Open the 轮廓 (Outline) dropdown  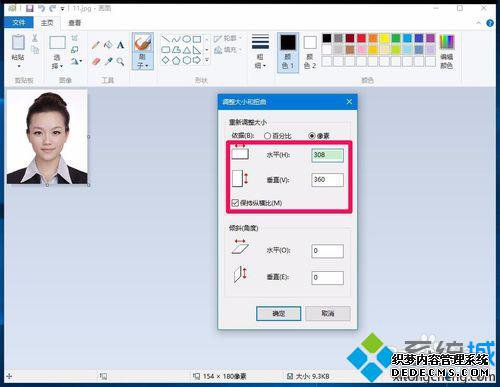tap(228, 38)
